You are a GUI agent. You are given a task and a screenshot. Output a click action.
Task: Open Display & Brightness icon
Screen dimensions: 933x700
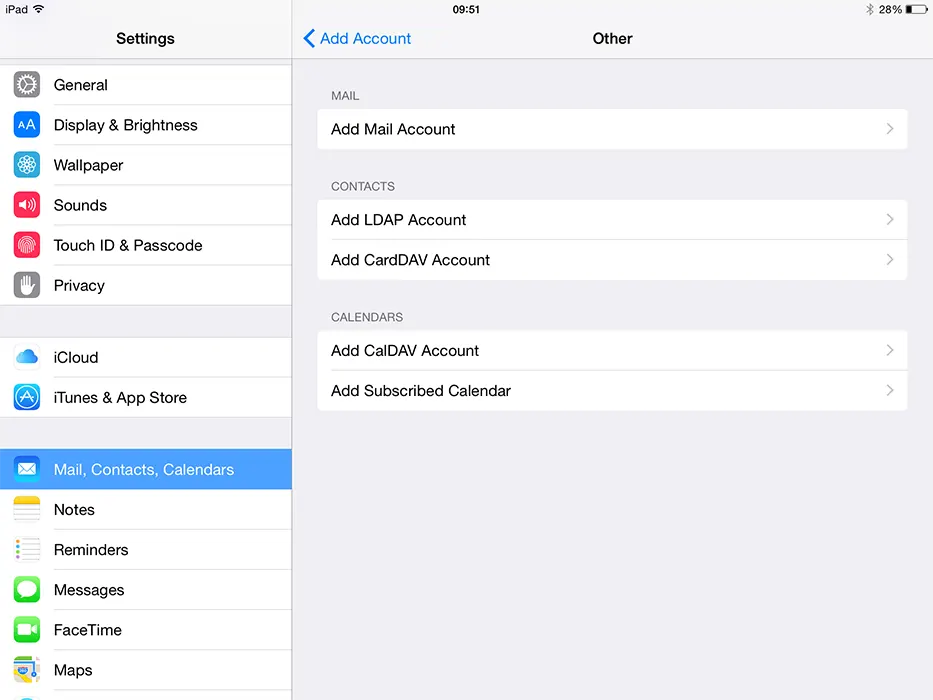(27, 125)
